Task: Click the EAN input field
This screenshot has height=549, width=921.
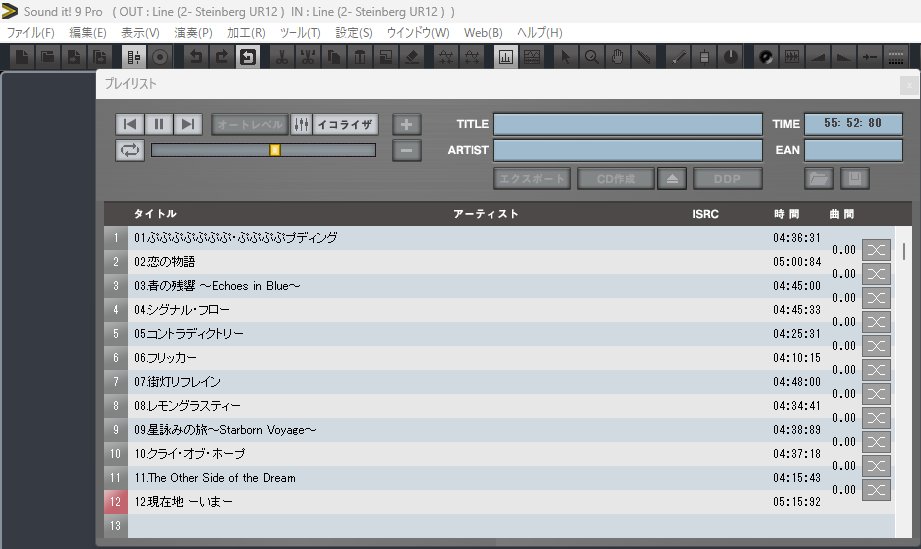Action: 853,150
